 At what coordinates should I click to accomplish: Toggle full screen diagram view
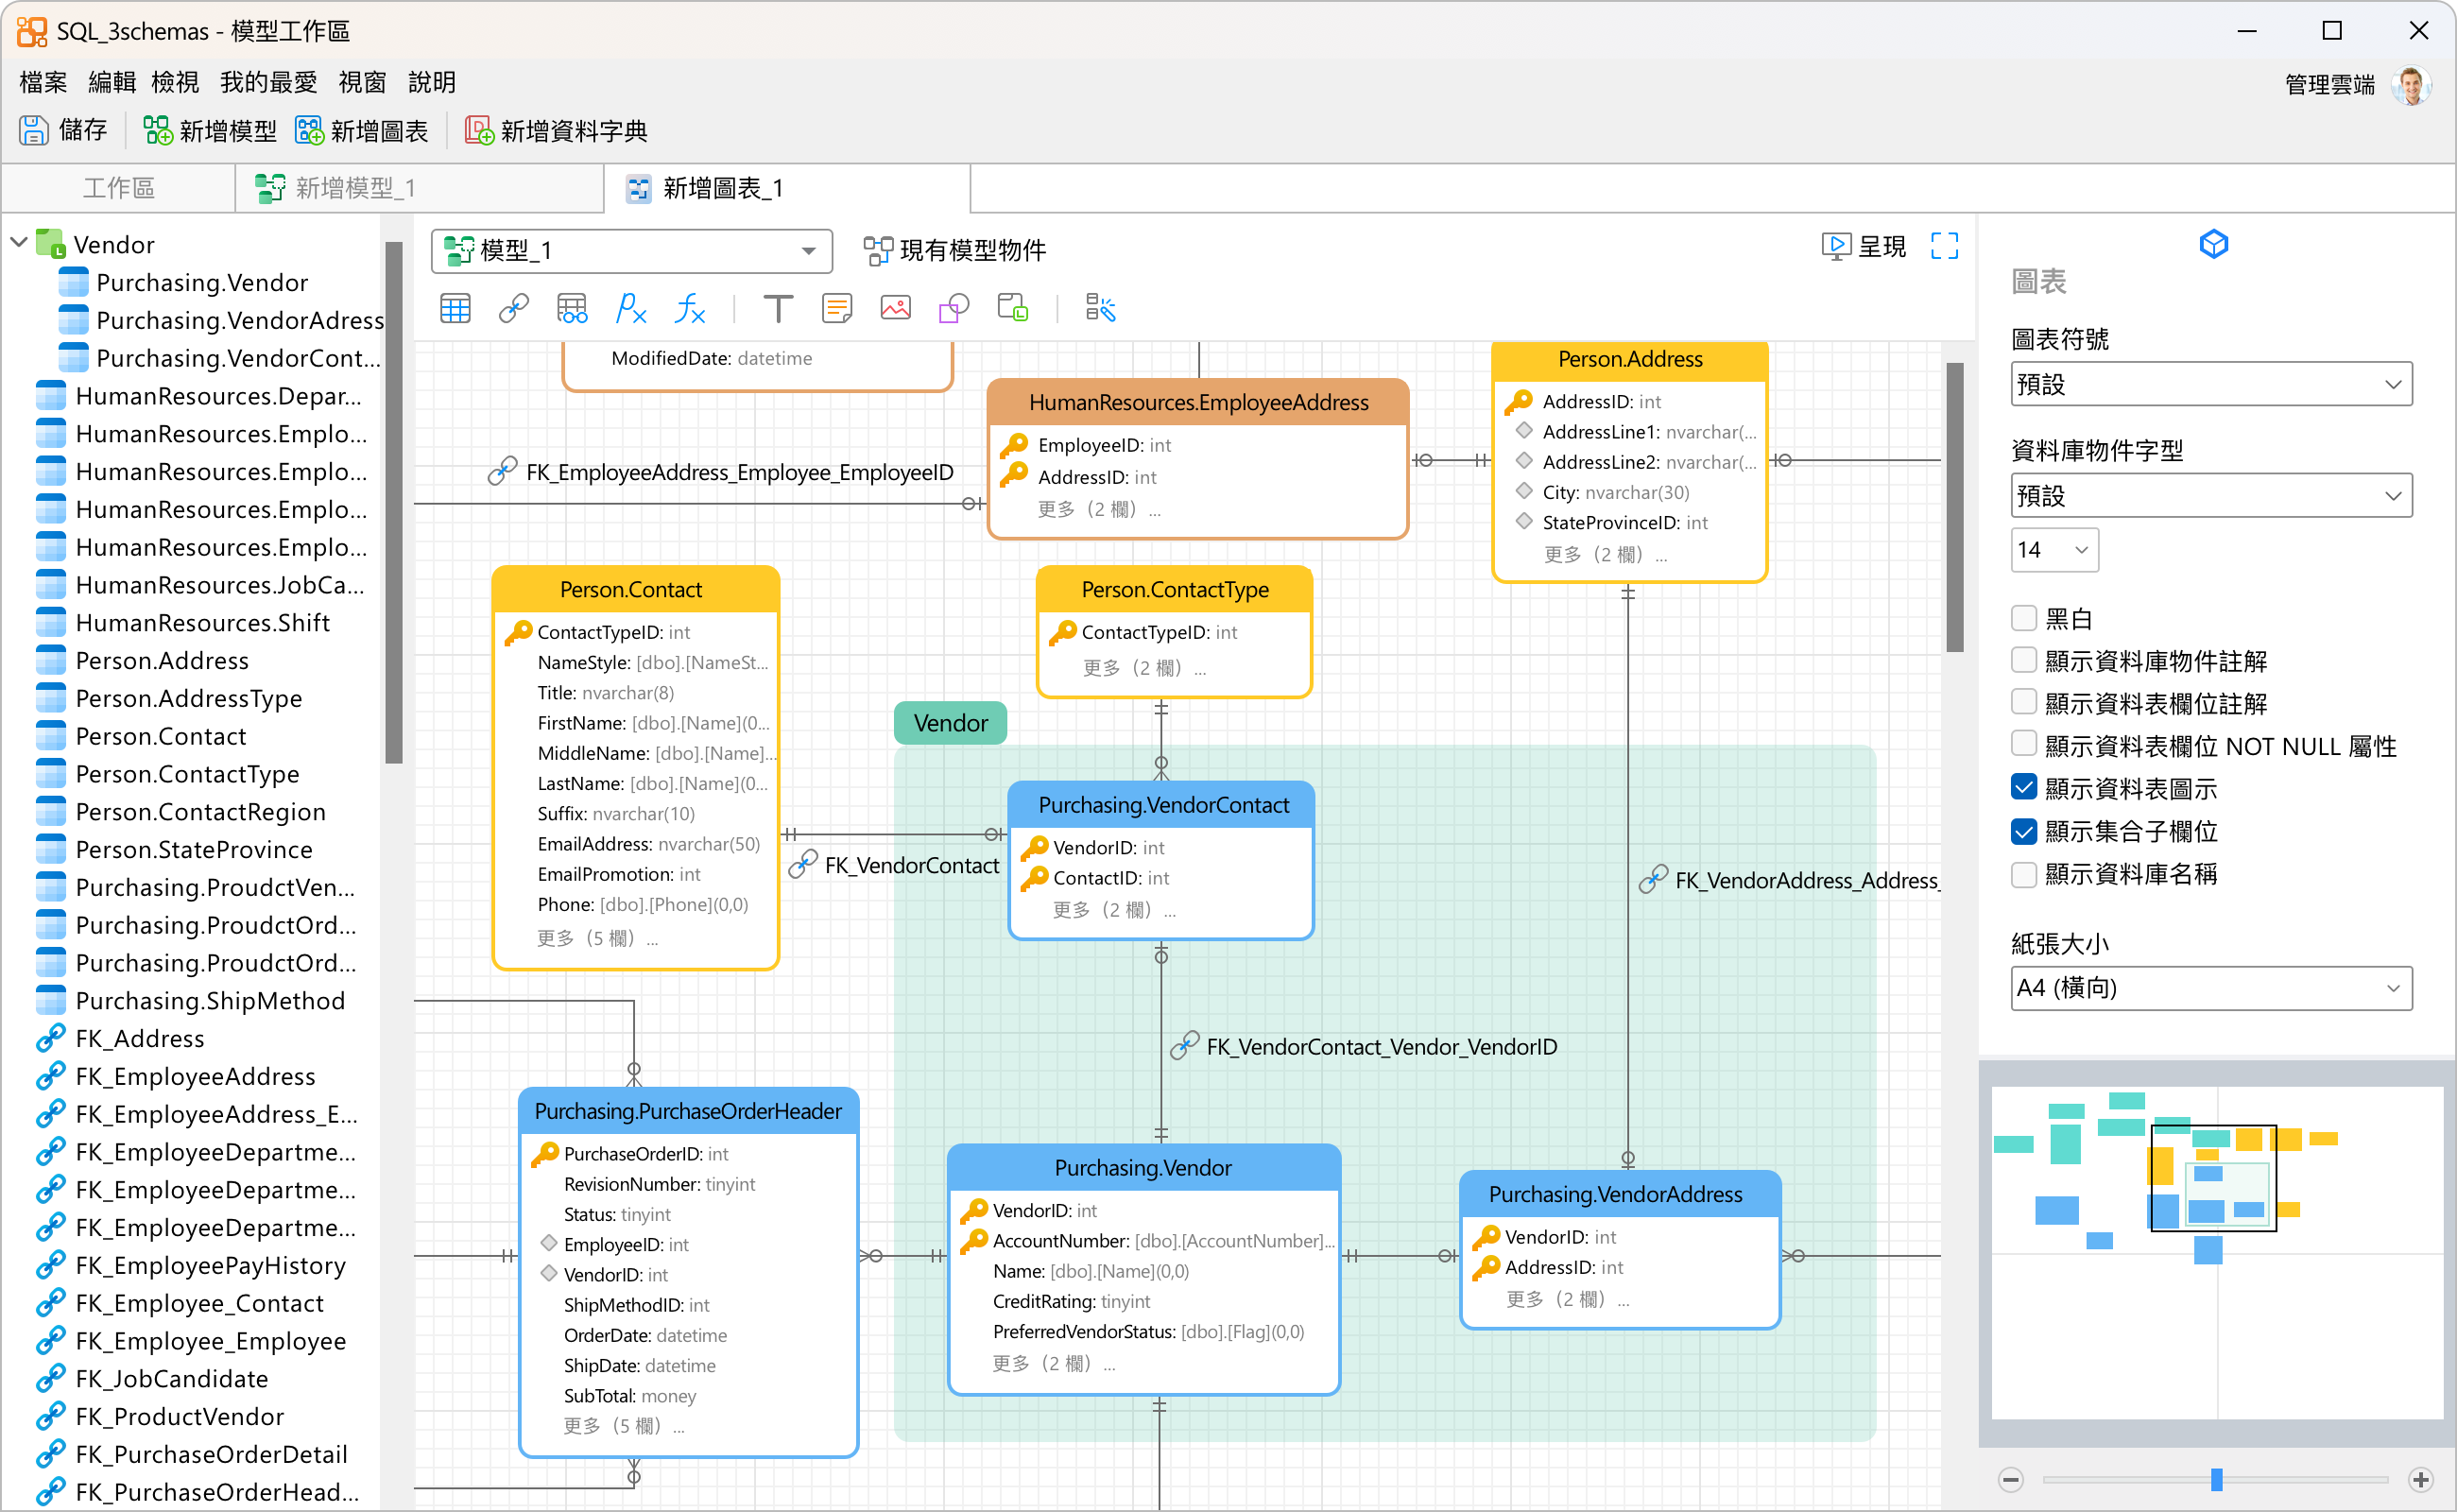1944,246
